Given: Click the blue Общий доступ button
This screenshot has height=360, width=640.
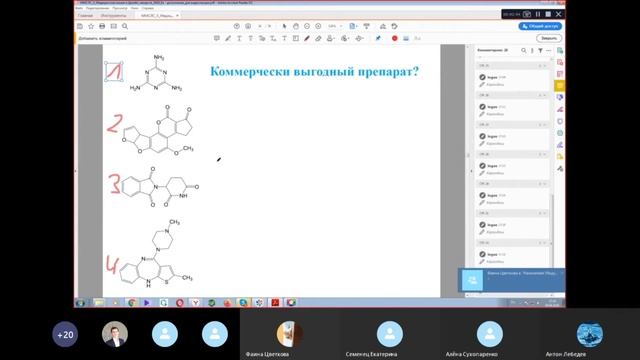Looking at the screenshot, I should pos(540,26).
